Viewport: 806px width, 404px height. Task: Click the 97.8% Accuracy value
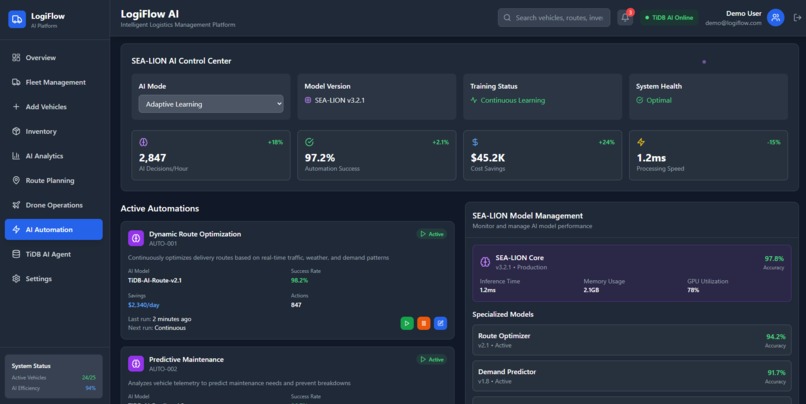774,259
